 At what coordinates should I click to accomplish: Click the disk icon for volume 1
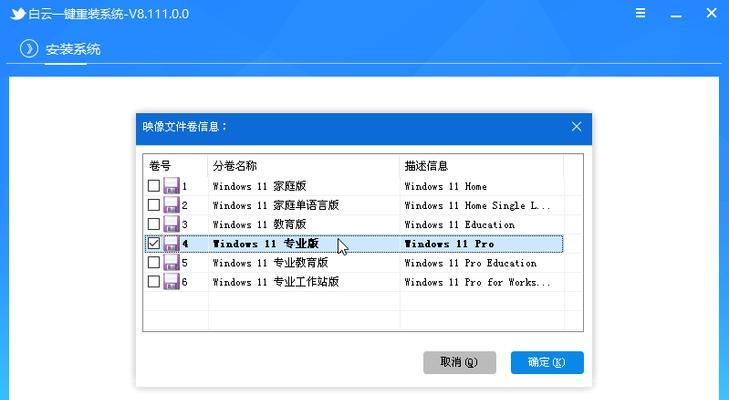point(172,186)
